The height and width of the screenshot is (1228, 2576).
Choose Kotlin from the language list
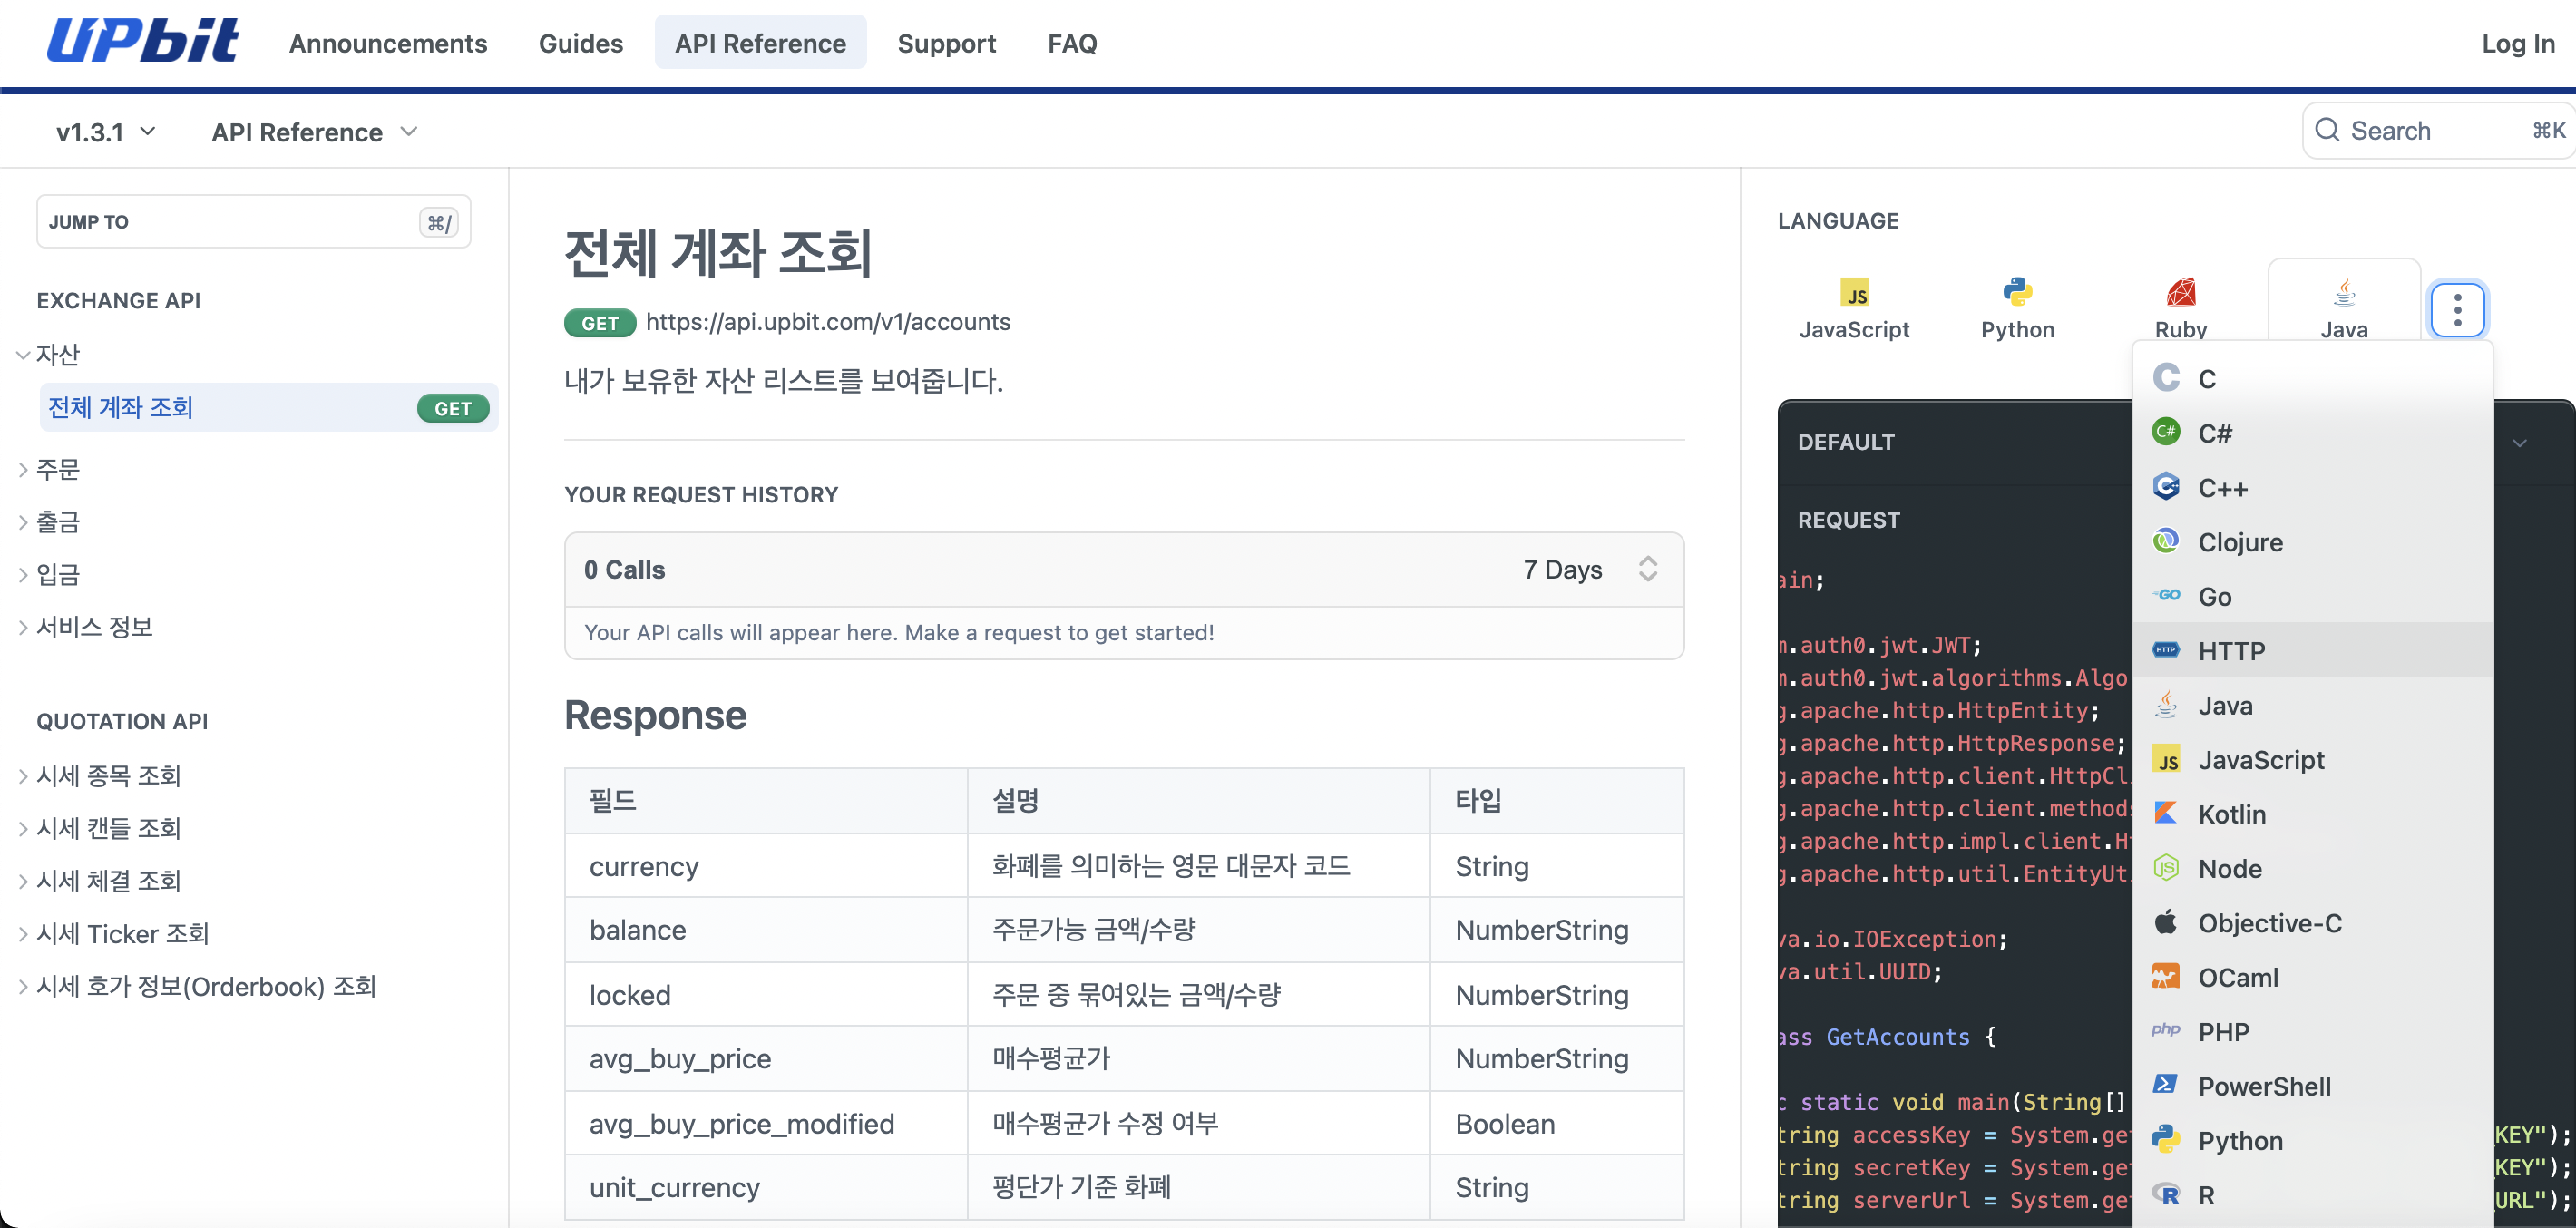(2231, 814)
